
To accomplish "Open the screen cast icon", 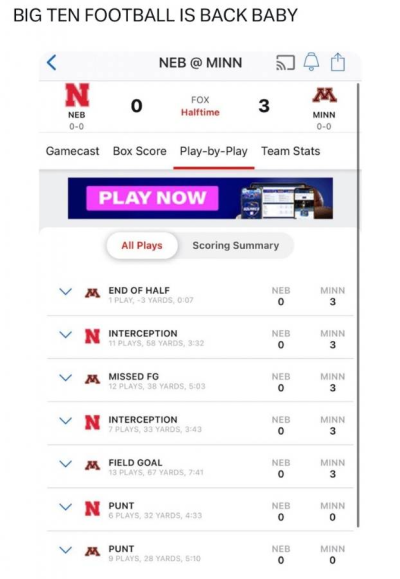I will pos(286,63).
